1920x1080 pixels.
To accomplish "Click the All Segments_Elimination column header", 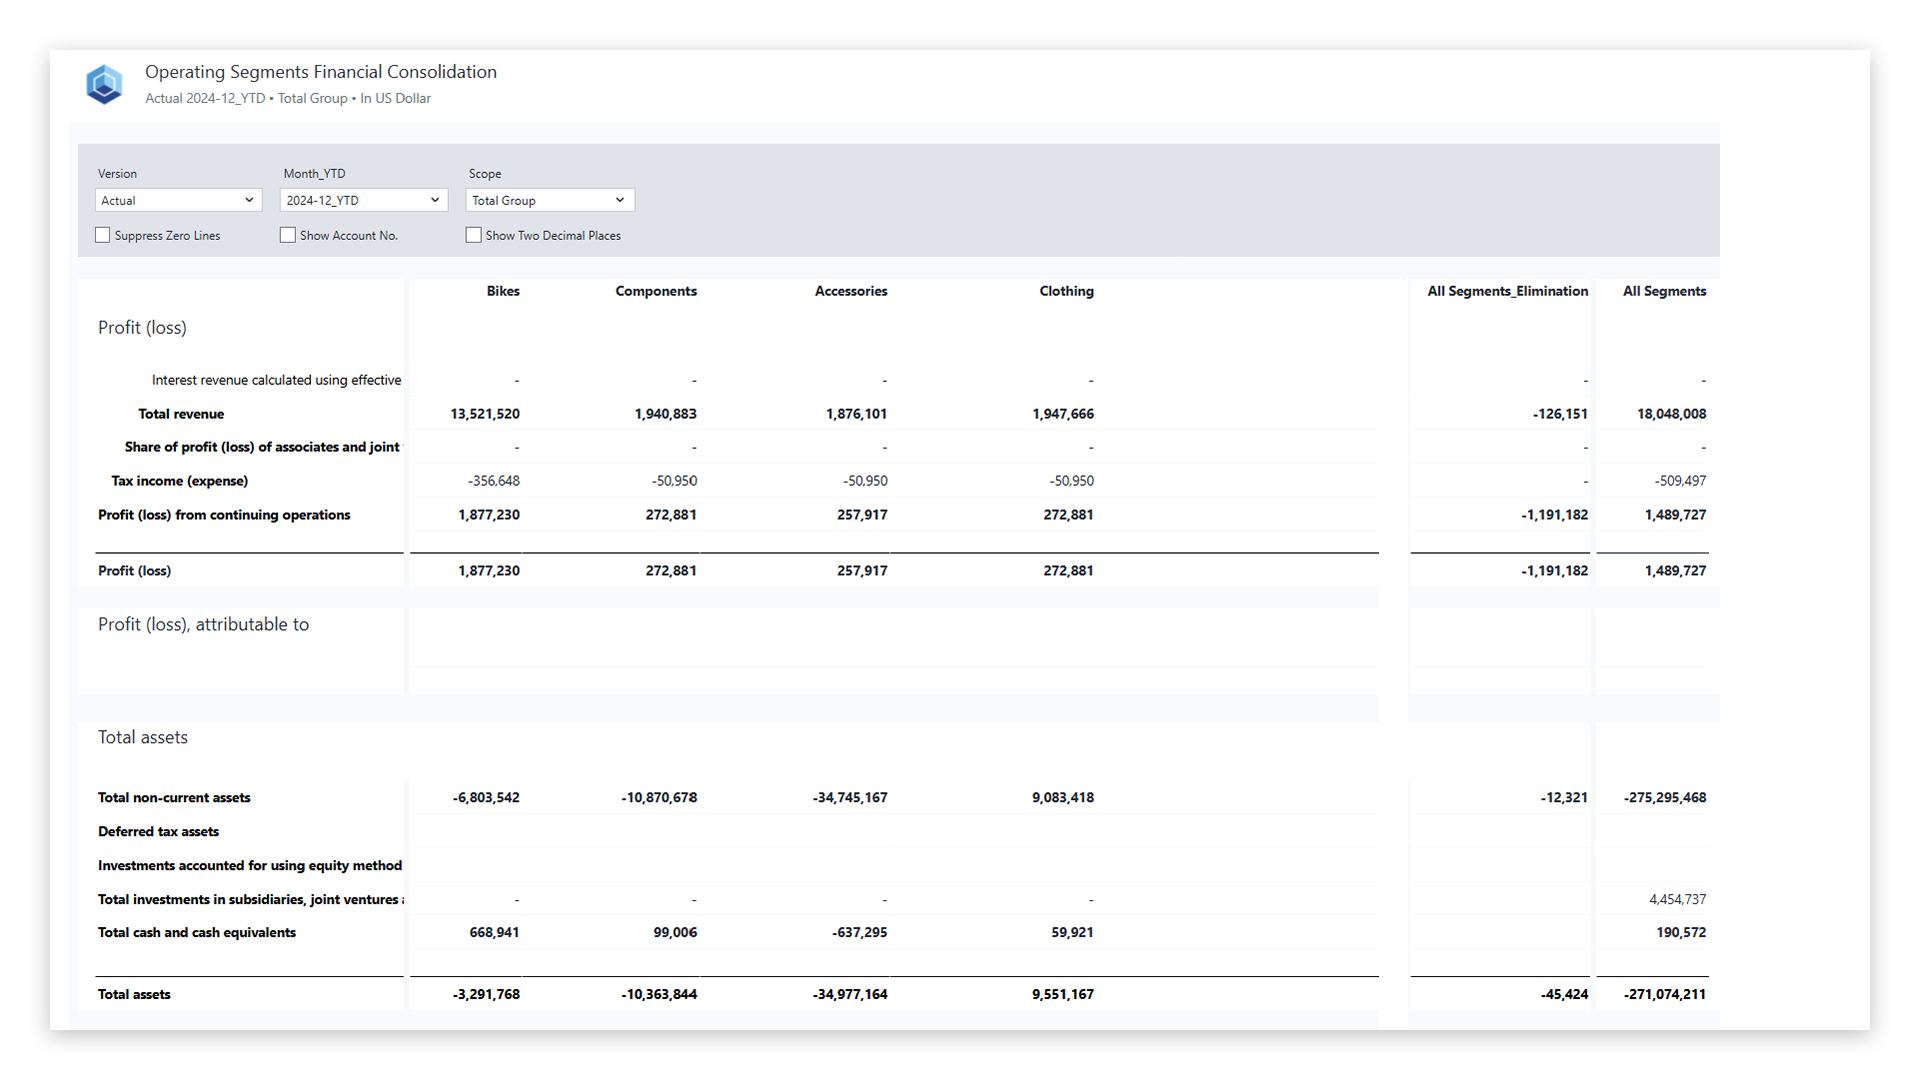I will click(1507, 291).
